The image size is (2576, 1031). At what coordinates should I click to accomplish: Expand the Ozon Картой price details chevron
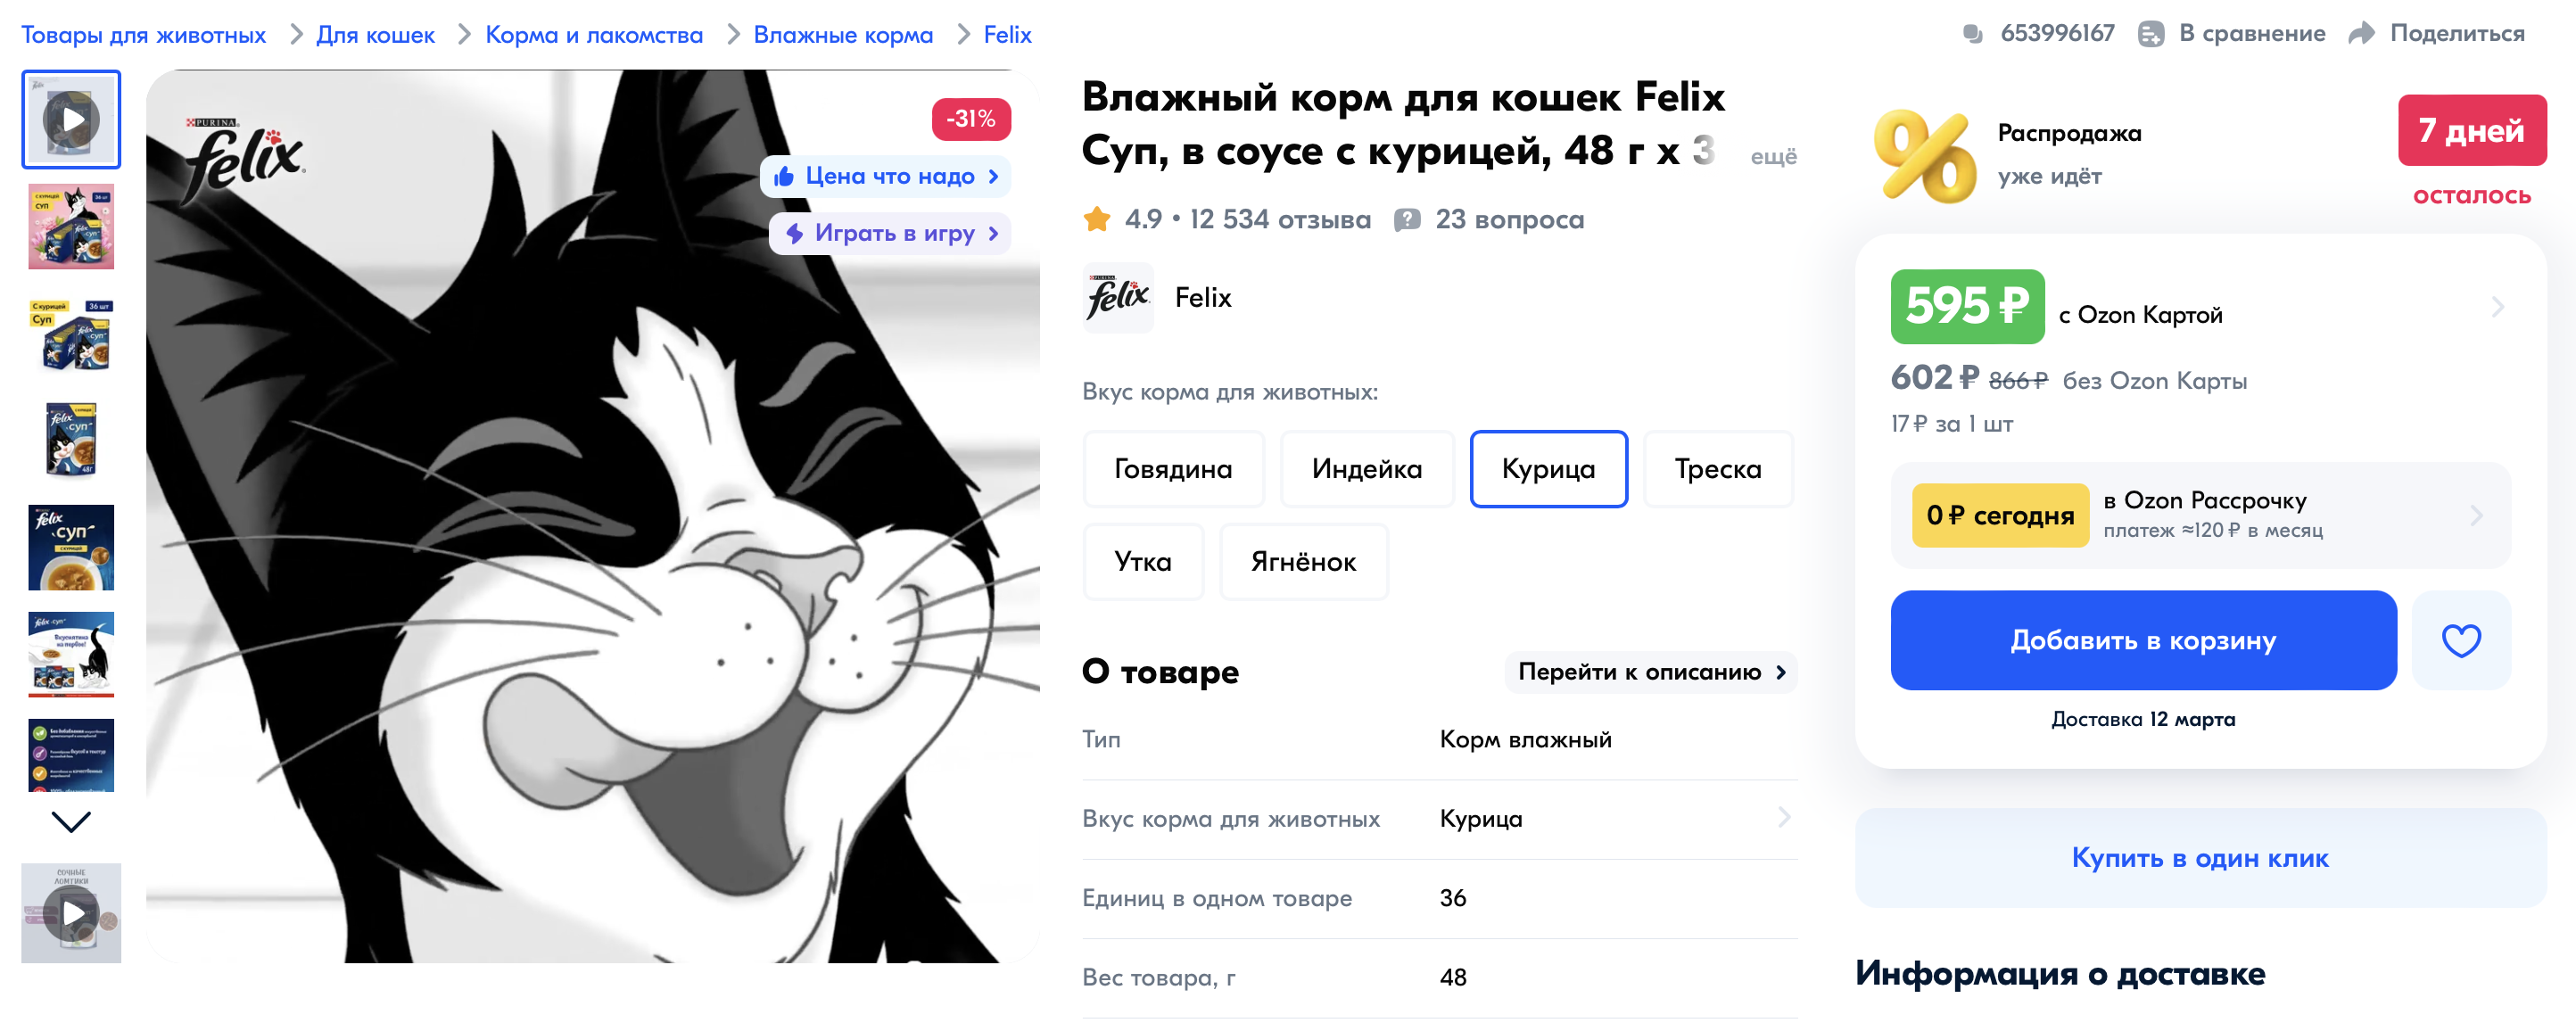click(2497, 307)
